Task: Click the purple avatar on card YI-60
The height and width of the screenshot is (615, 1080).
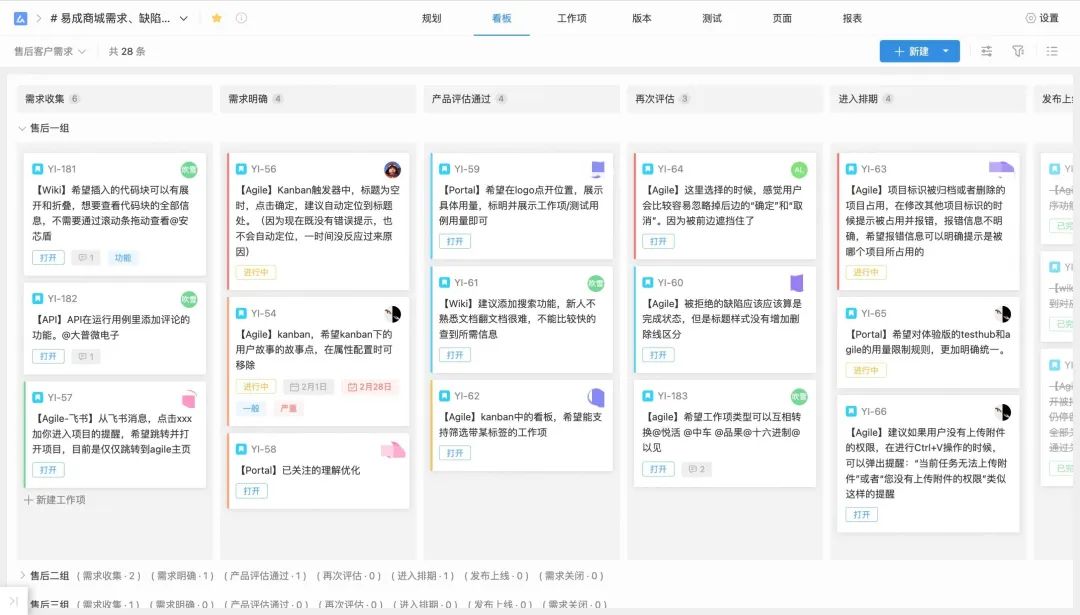Action: point(797,283)
